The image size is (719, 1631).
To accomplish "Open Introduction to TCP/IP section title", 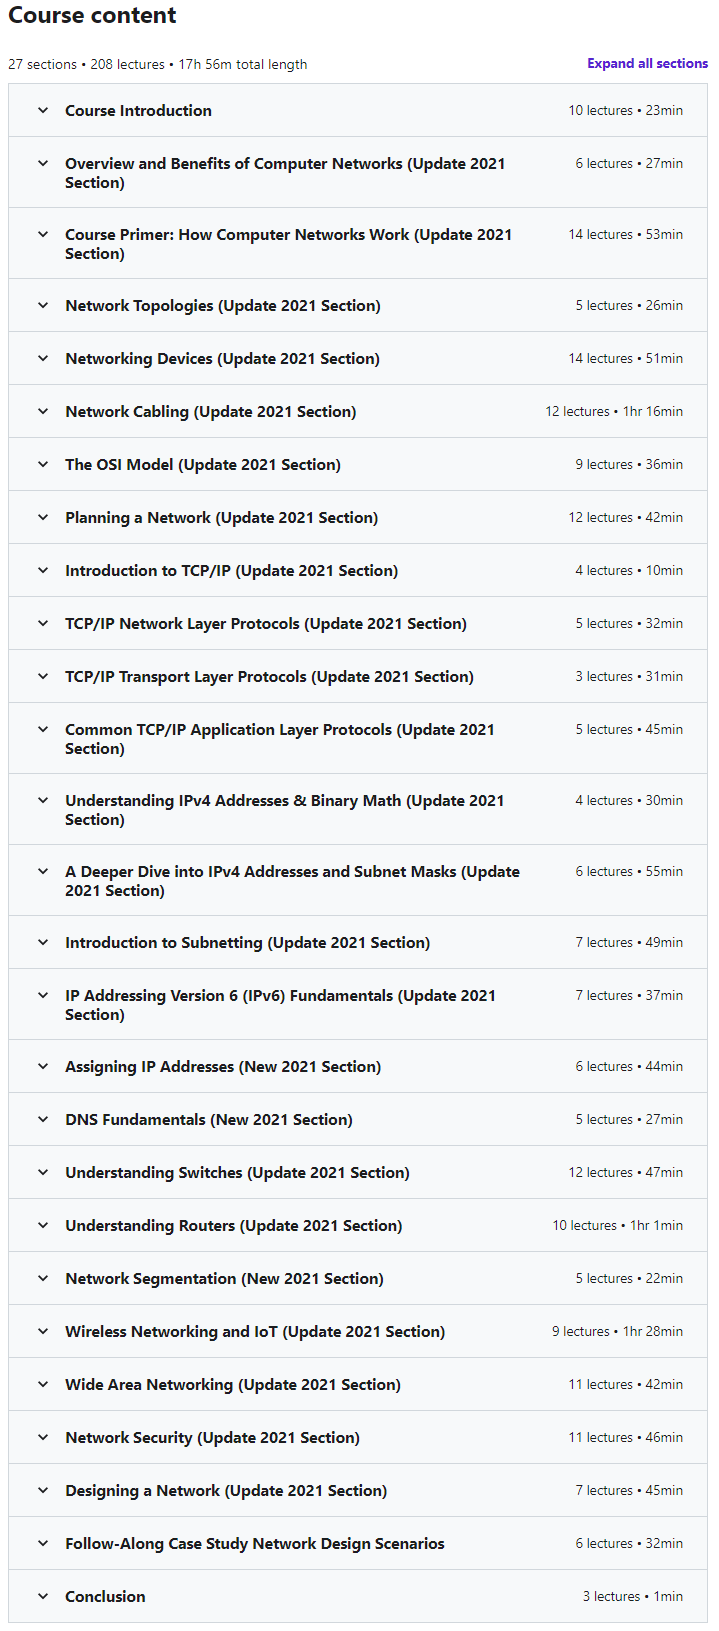I will (x=231, y=571).
